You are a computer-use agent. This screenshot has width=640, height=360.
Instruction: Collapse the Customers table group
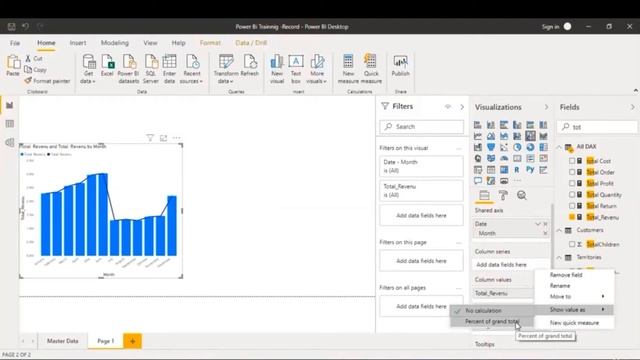(x=559, y=230)
